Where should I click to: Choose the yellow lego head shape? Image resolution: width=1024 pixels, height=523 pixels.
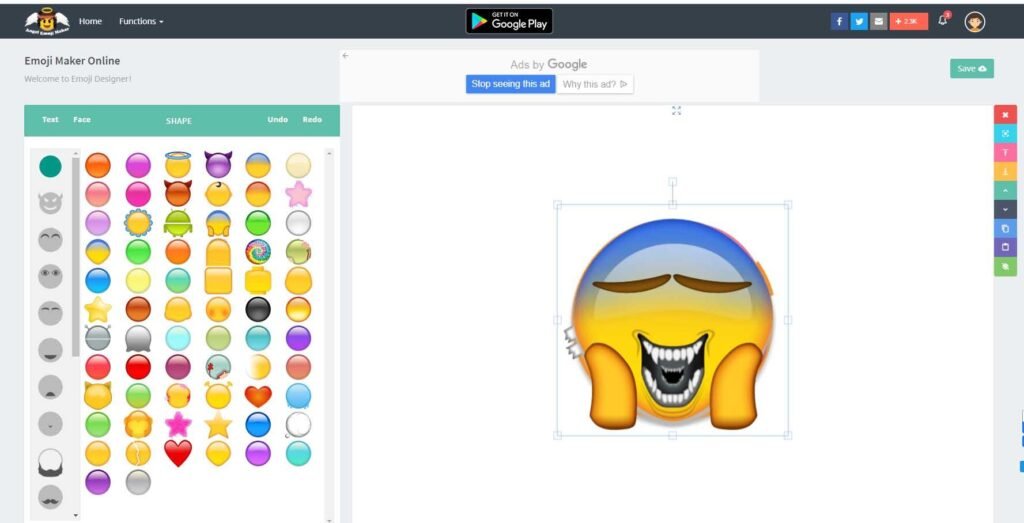[258, 280]
